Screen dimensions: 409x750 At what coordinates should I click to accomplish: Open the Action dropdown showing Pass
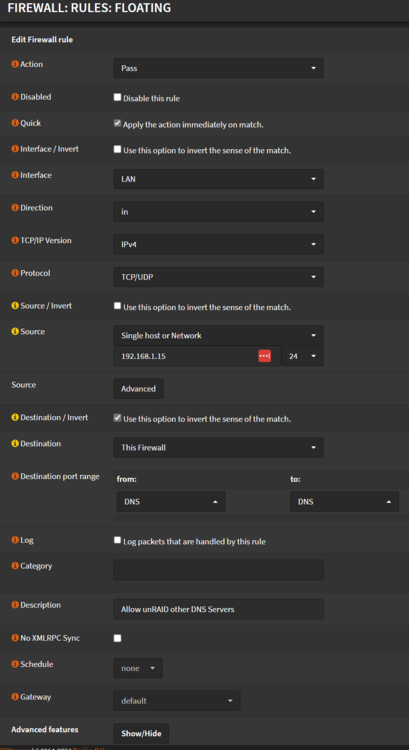coord(219,68)
